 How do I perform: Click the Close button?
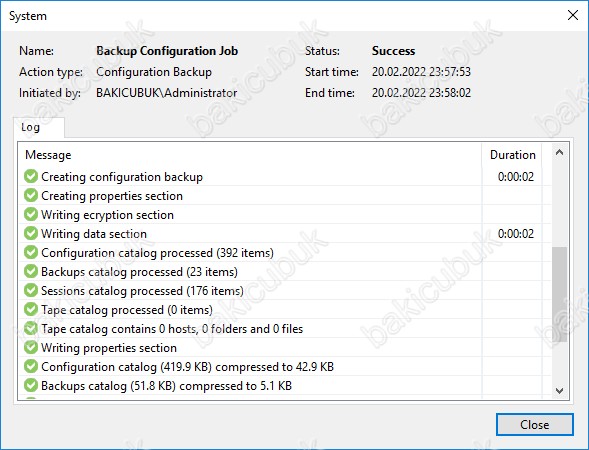click(535, 424)
